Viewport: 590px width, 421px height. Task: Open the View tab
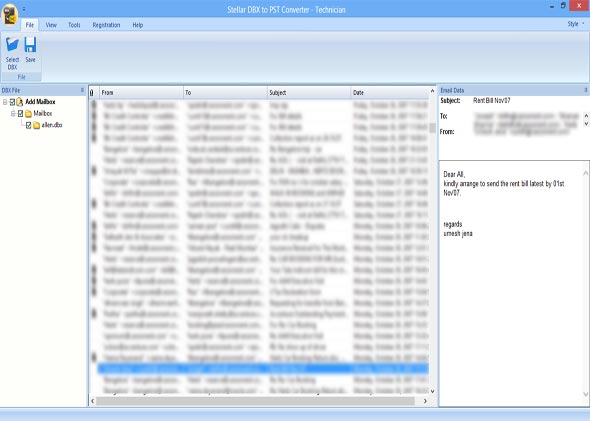point(51,25)
